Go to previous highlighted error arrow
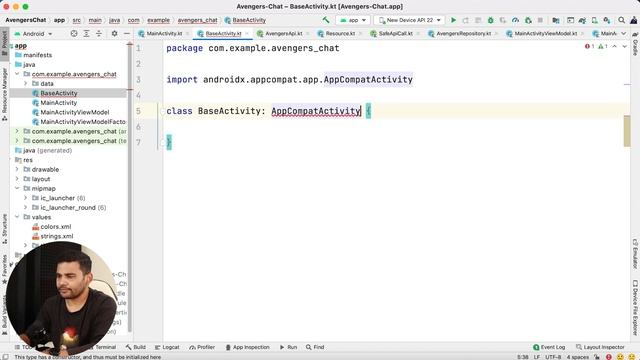Viewport: 640px width, 360px height. pyautogui.click(x=615, y=46)
